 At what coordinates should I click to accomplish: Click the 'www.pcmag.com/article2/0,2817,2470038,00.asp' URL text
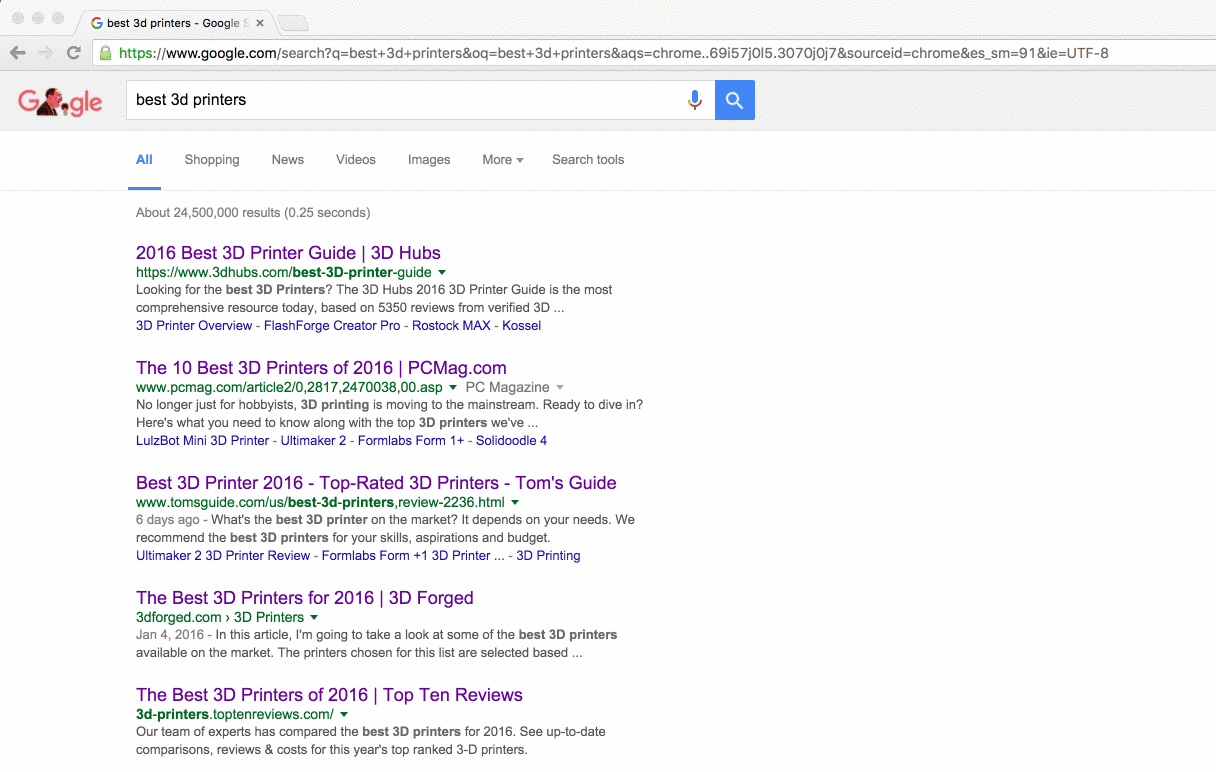[x=289, y=387]
